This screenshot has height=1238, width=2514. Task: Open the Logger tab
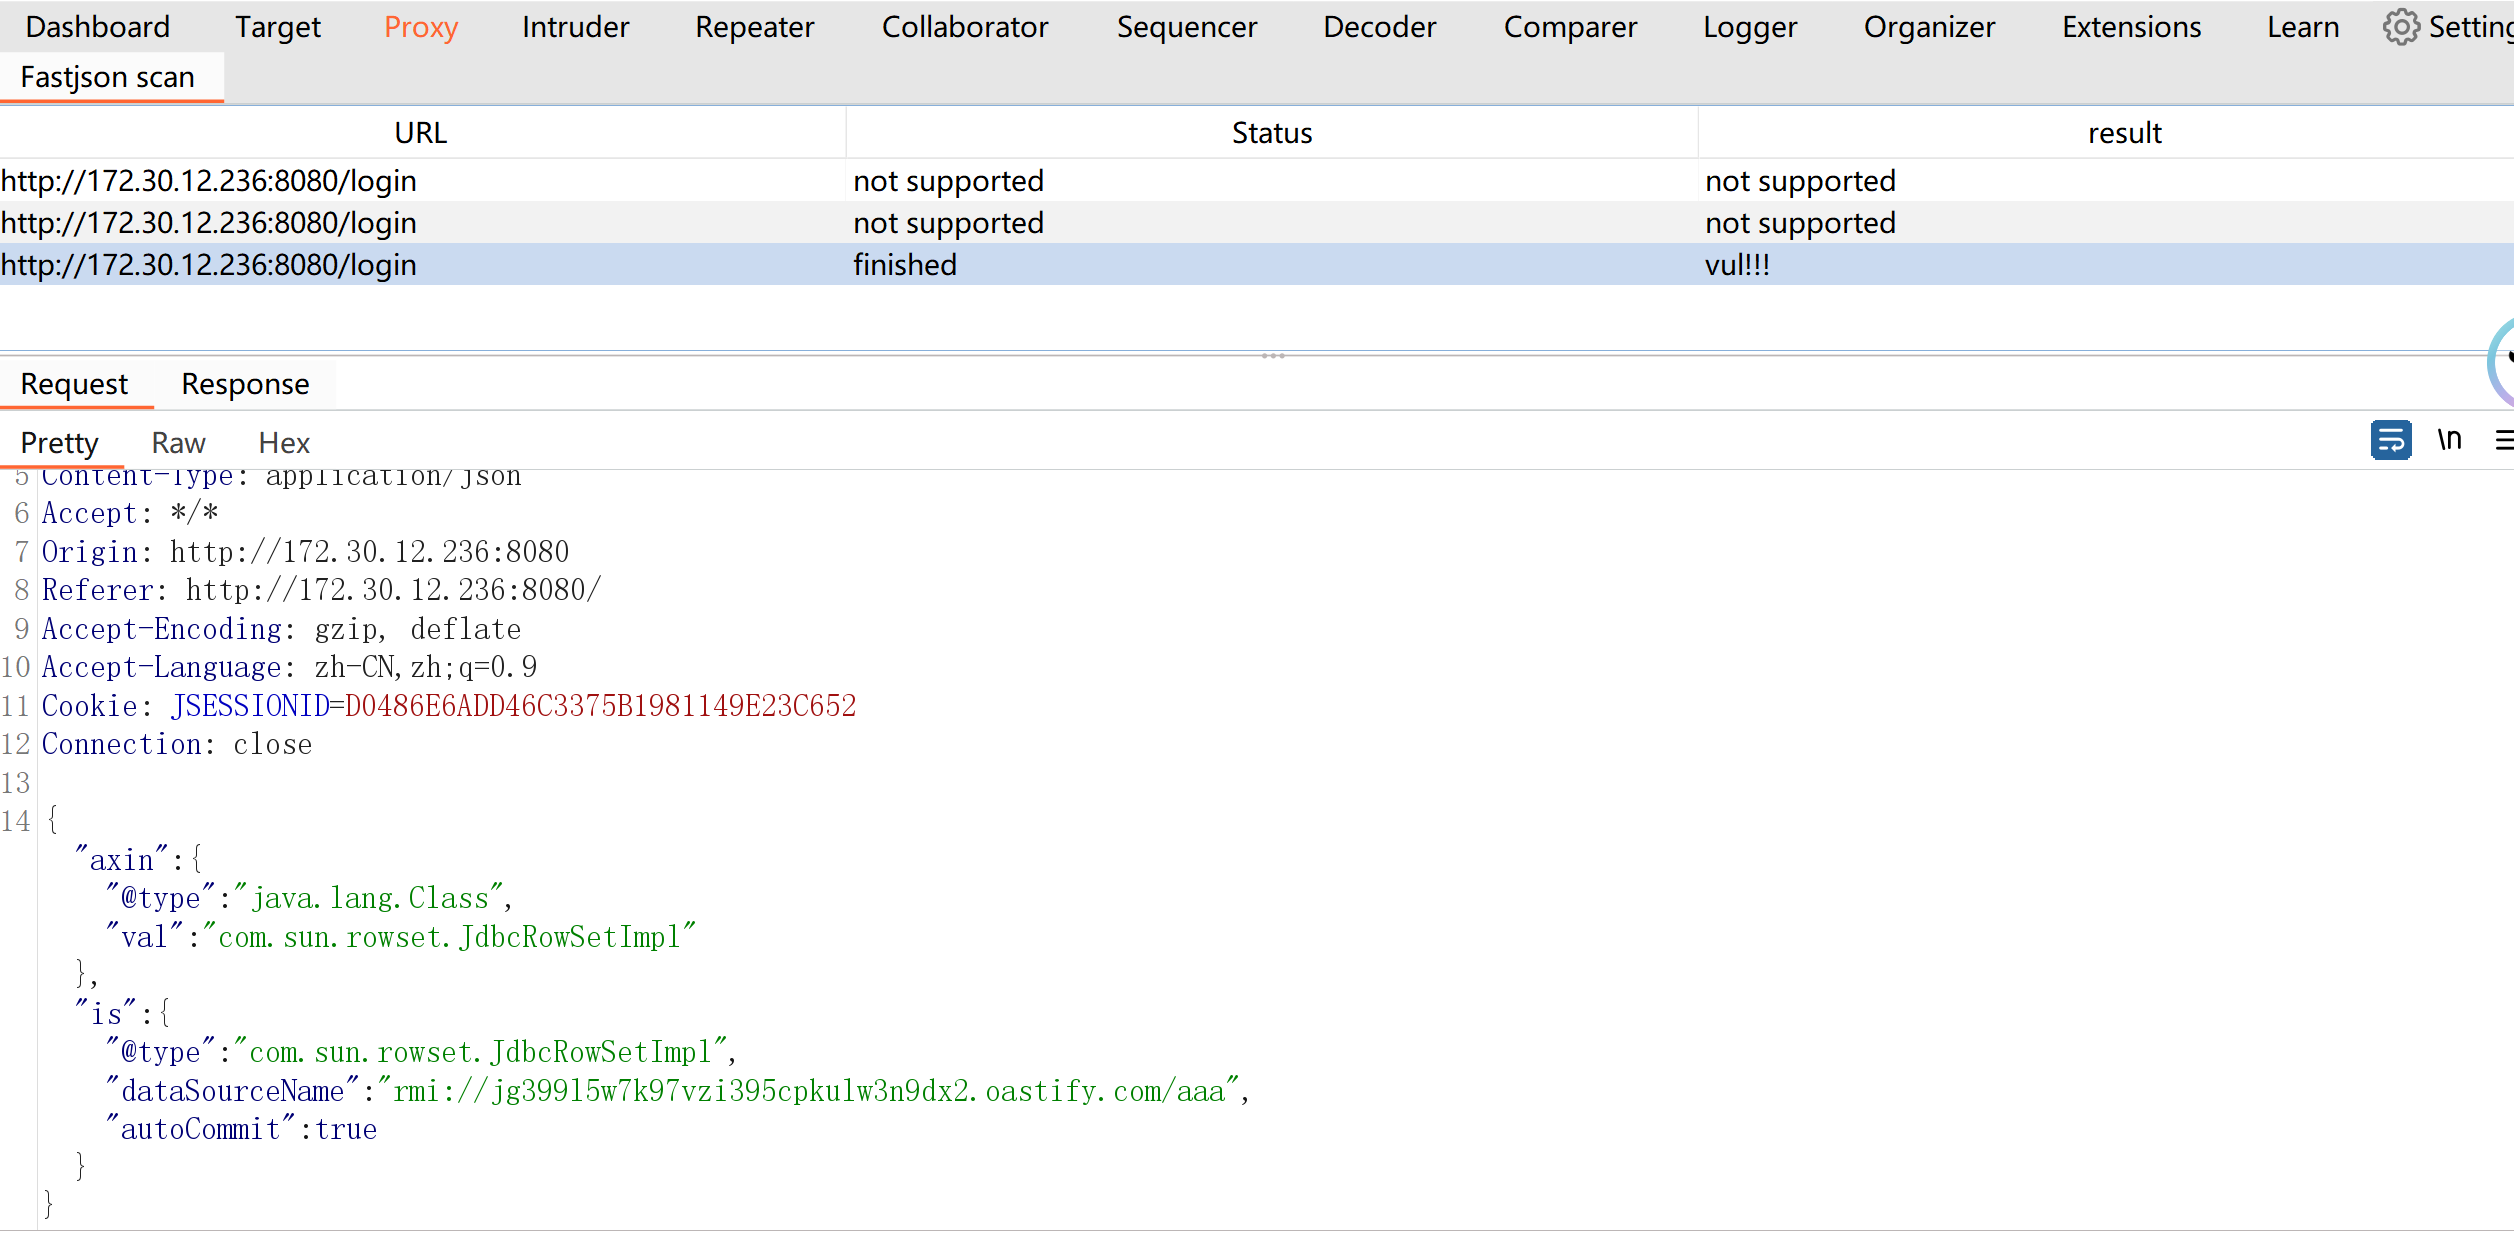[1750, 27]
